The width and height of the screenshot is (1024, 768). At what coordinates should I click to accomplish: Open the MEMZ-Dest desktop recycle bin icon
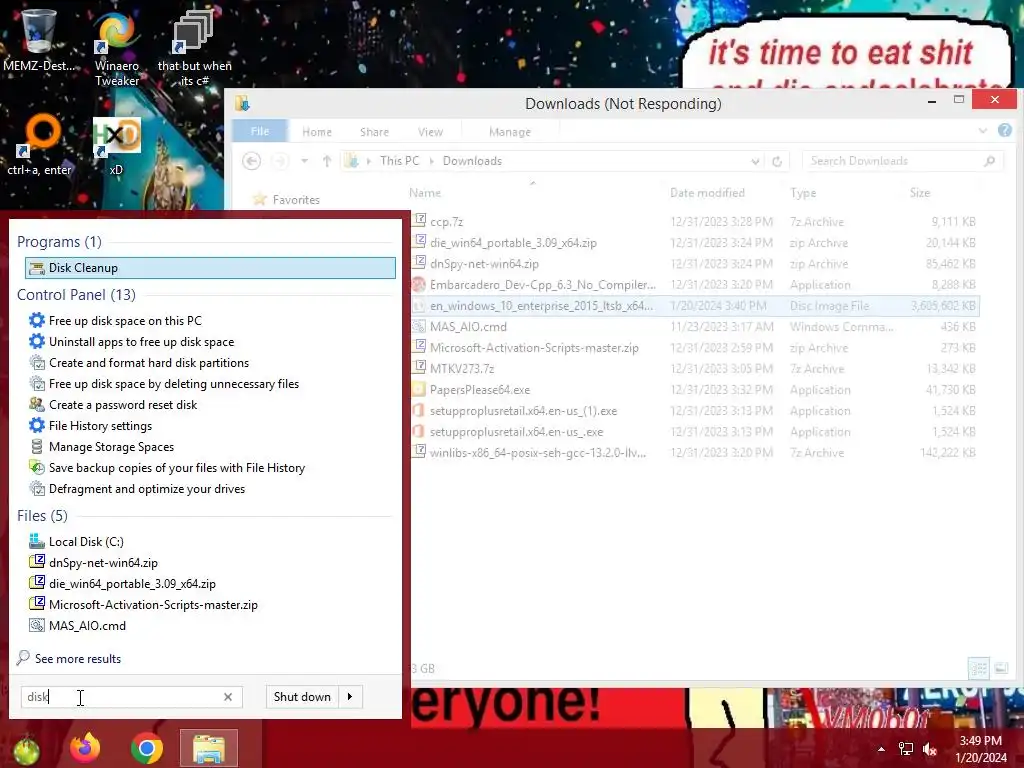38,39
